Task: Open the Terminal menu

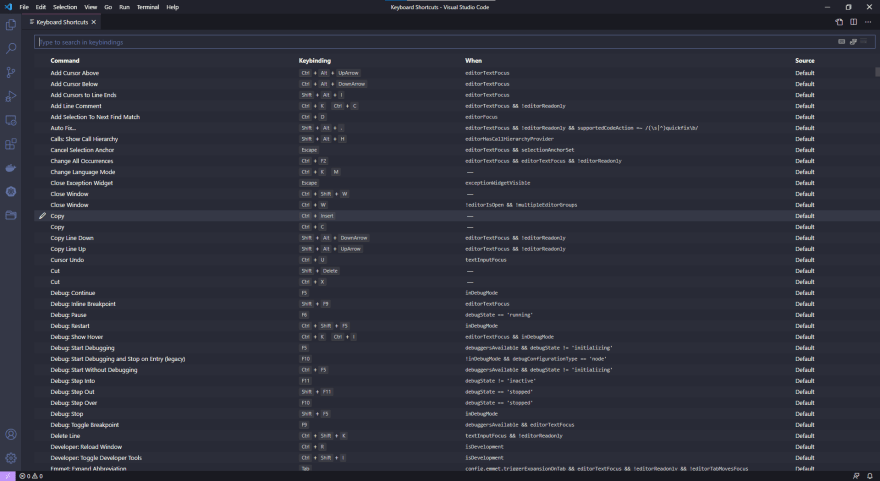Action: pyautogui.click(x=148, y=7)
